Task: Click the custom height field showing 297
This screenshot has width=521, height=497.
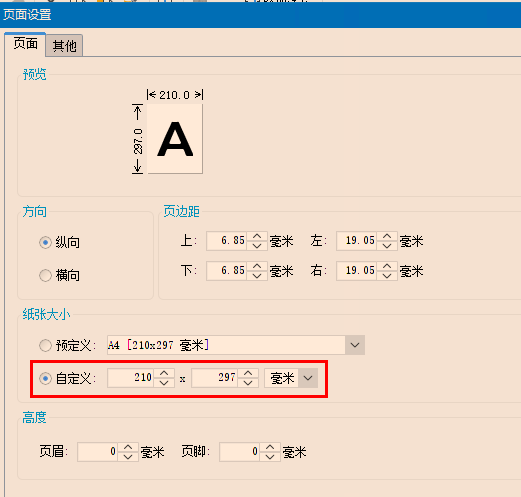Action: [x=215, y=378]
